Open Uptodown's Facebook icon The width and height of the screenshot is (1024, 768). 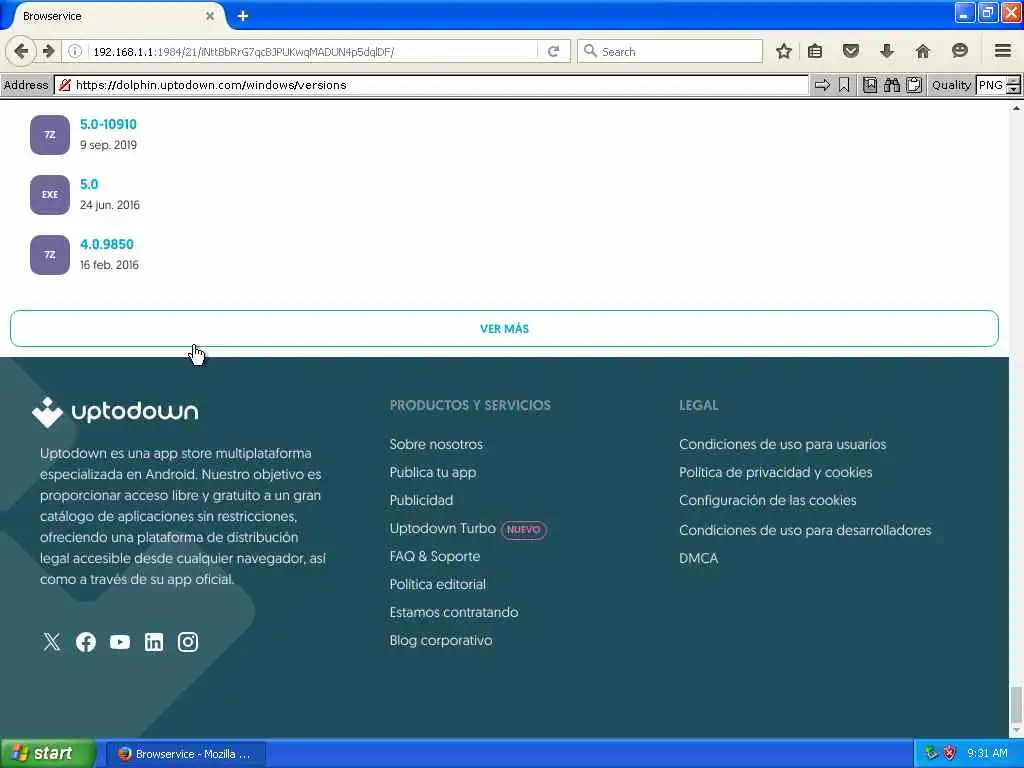[86, 642]
